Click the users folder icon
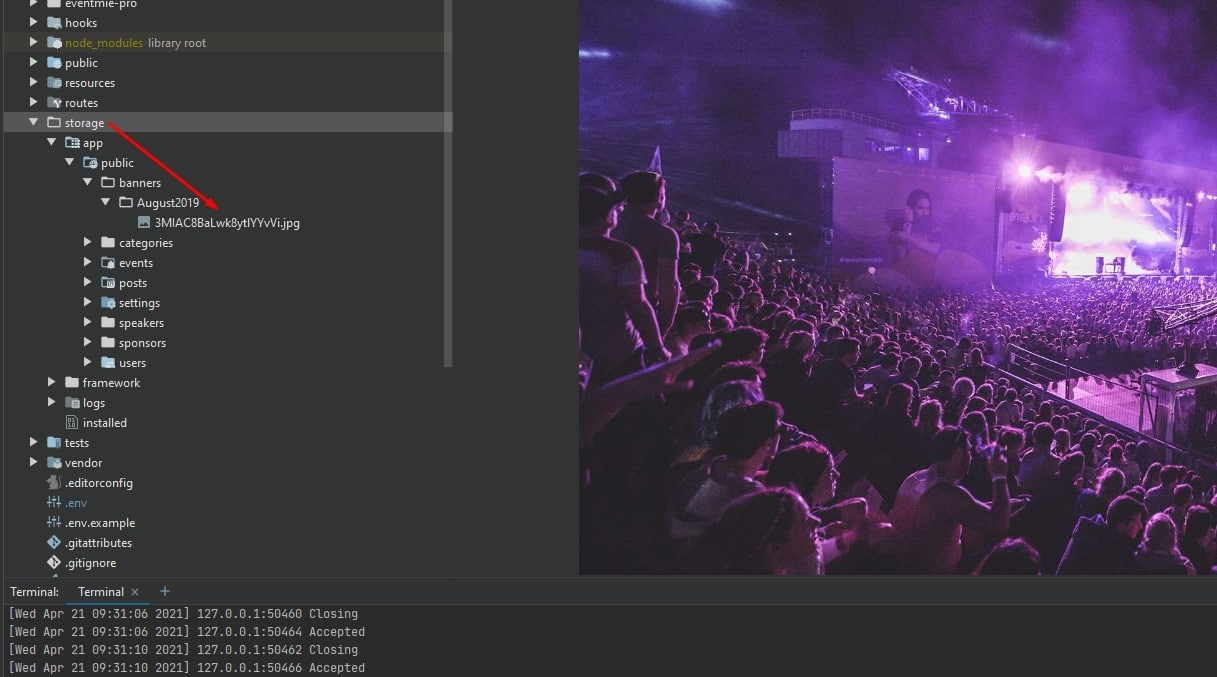 [x=108, y=363]
